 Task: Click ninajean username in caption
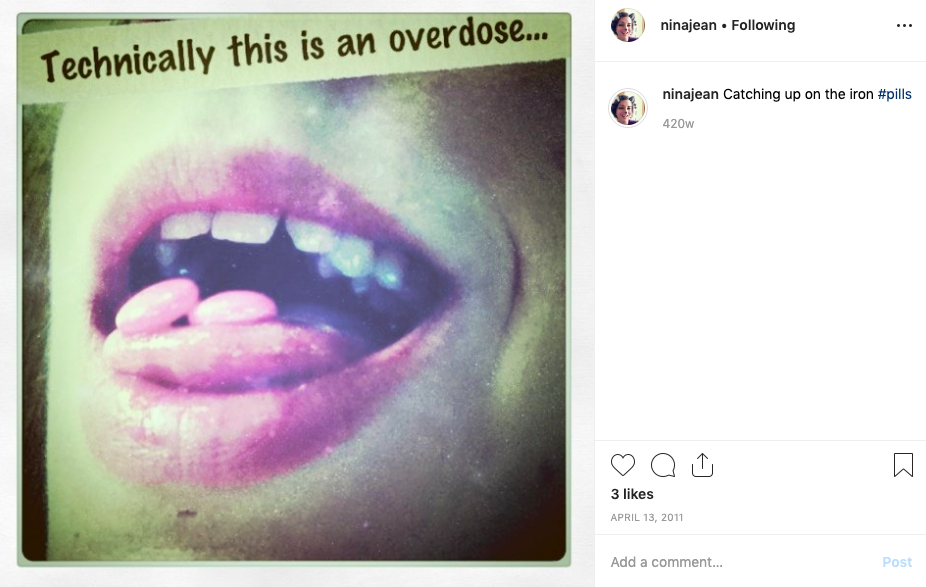click(x=690, y=94)
